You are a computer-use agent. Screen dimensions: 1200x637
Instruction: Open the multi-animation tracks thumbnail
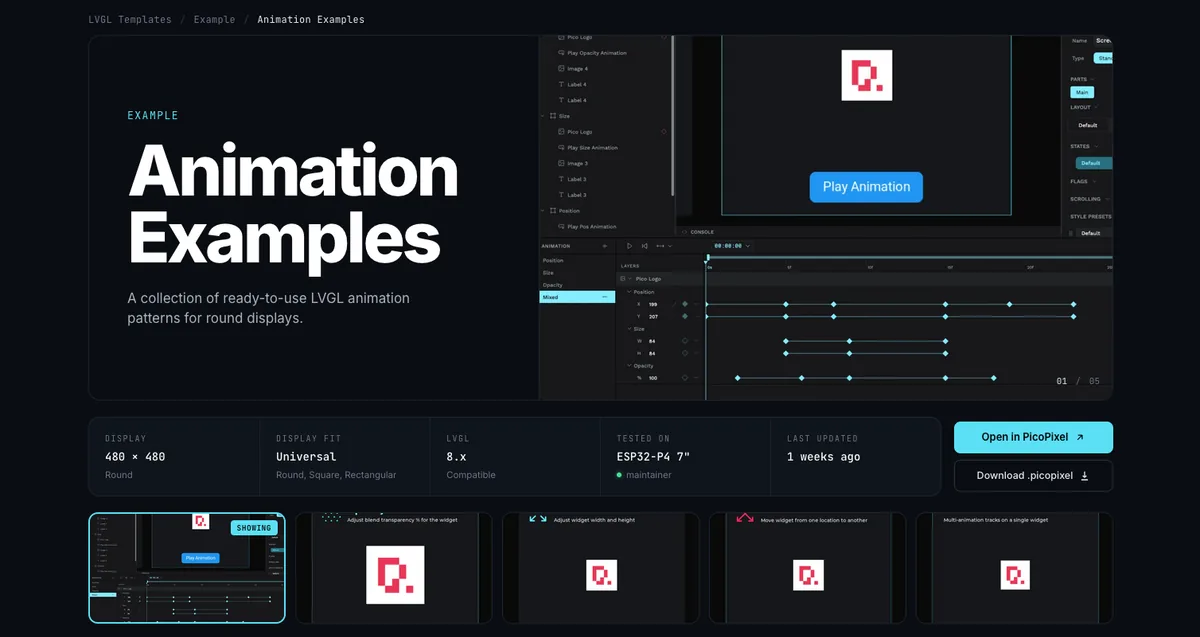click(1014, 568)
